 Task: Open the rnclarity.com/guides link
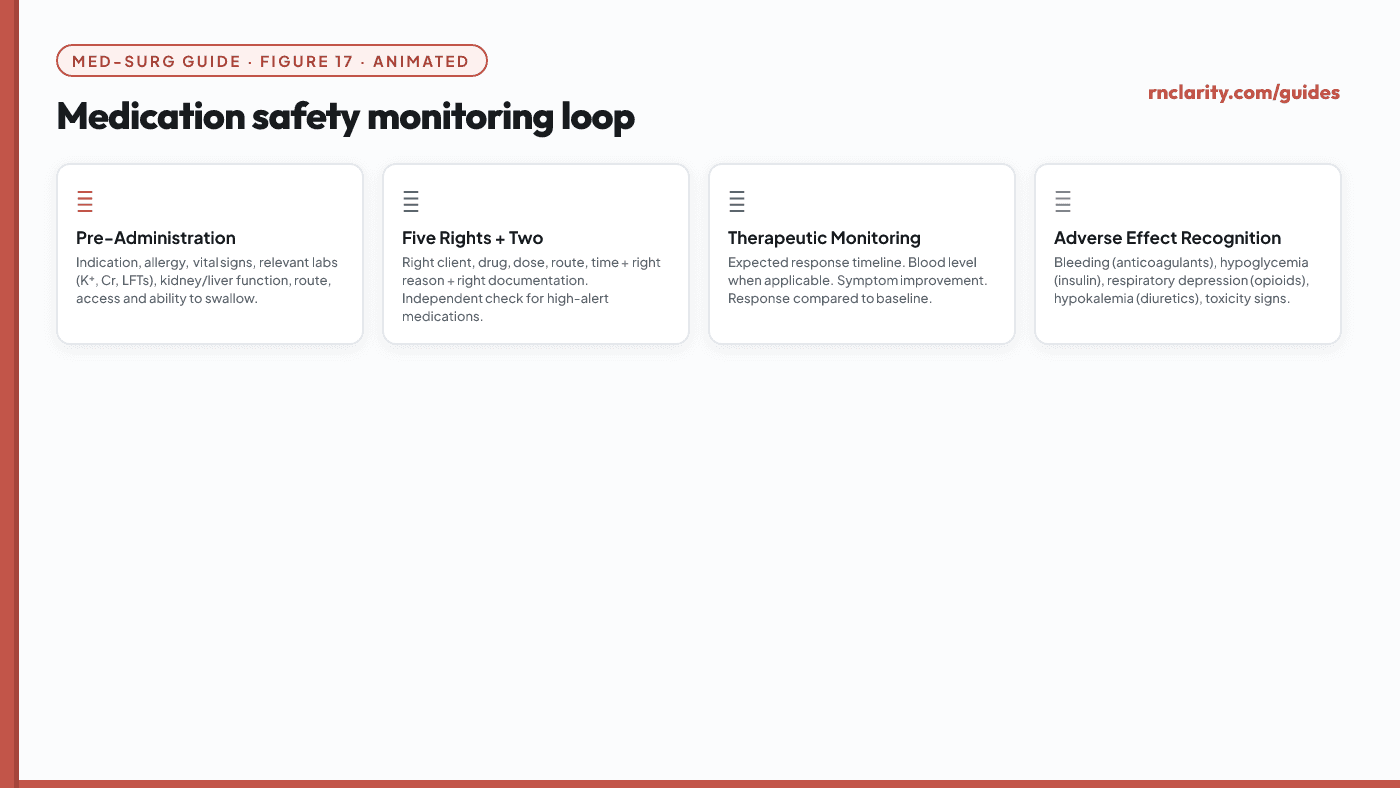pyautogui.click(x=1244, y=93)
